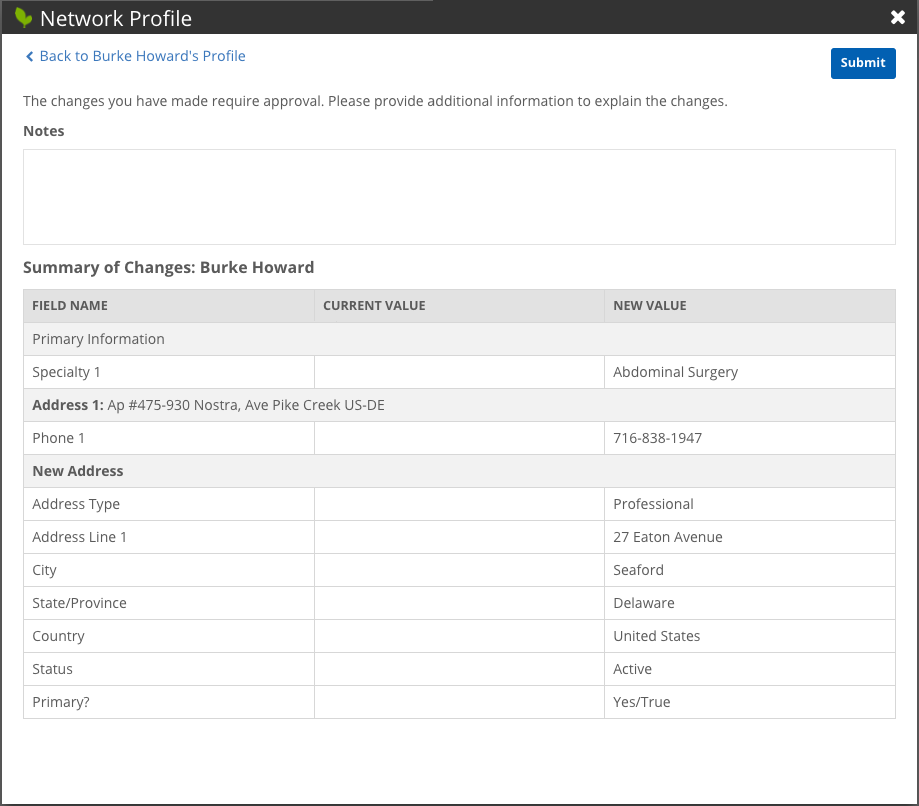Select the Primary Information section row
This screenshot has height=806, width=919.
98,339
